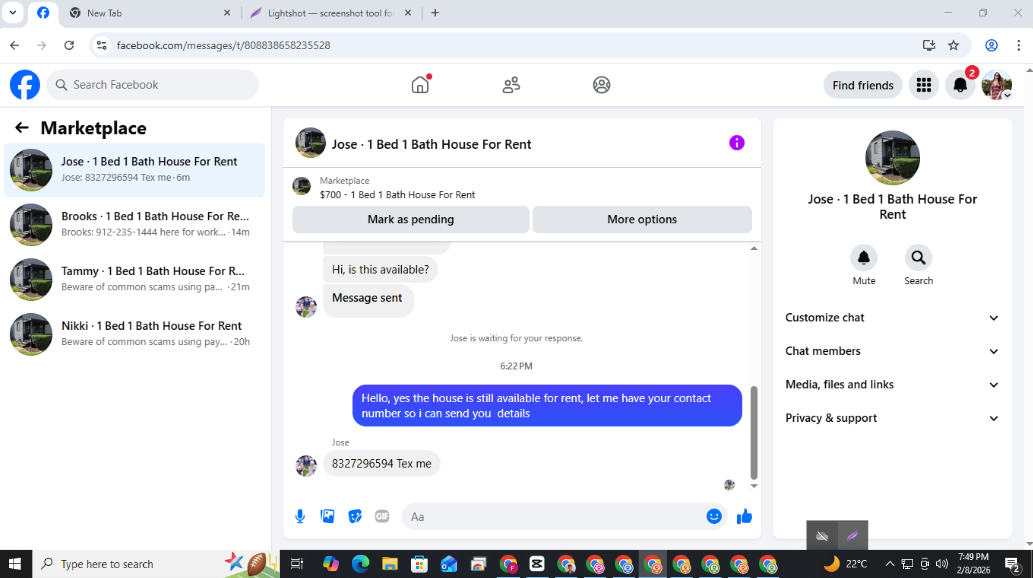Viewport: 1033px width, 578px height.
Task: Open Jose's house thumbnail in right panel
Action: pyautogui.click(x=892, y=158)
